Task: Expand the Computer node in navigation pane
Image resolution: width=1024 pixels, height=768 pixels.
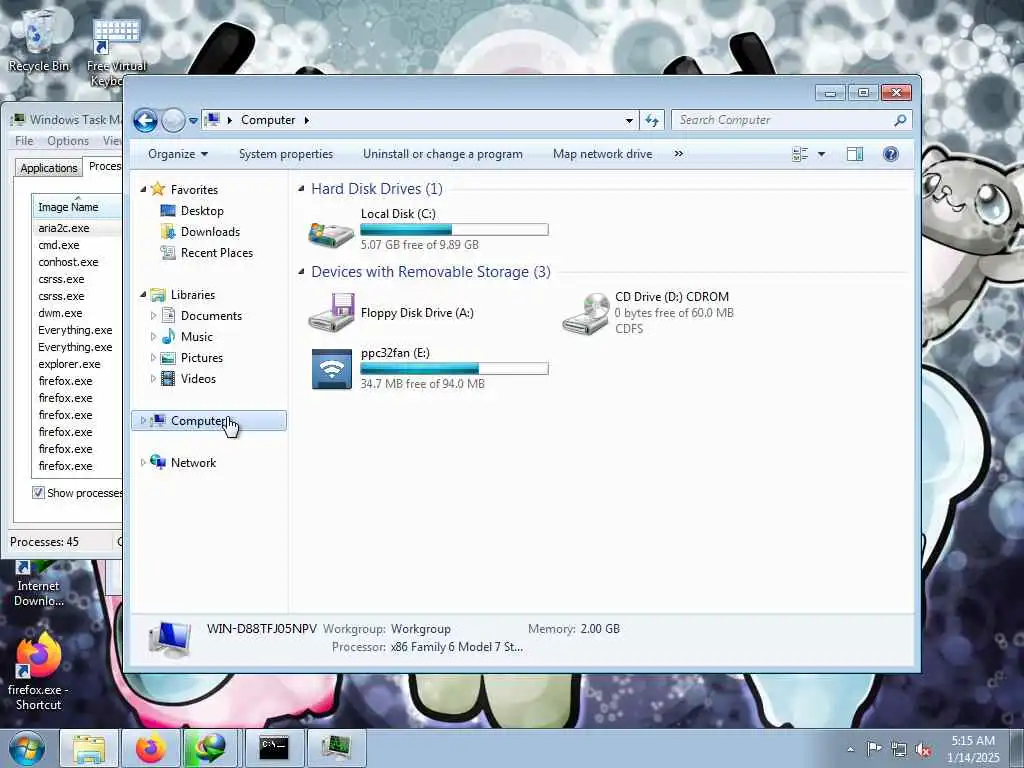Action: point(144,421)
